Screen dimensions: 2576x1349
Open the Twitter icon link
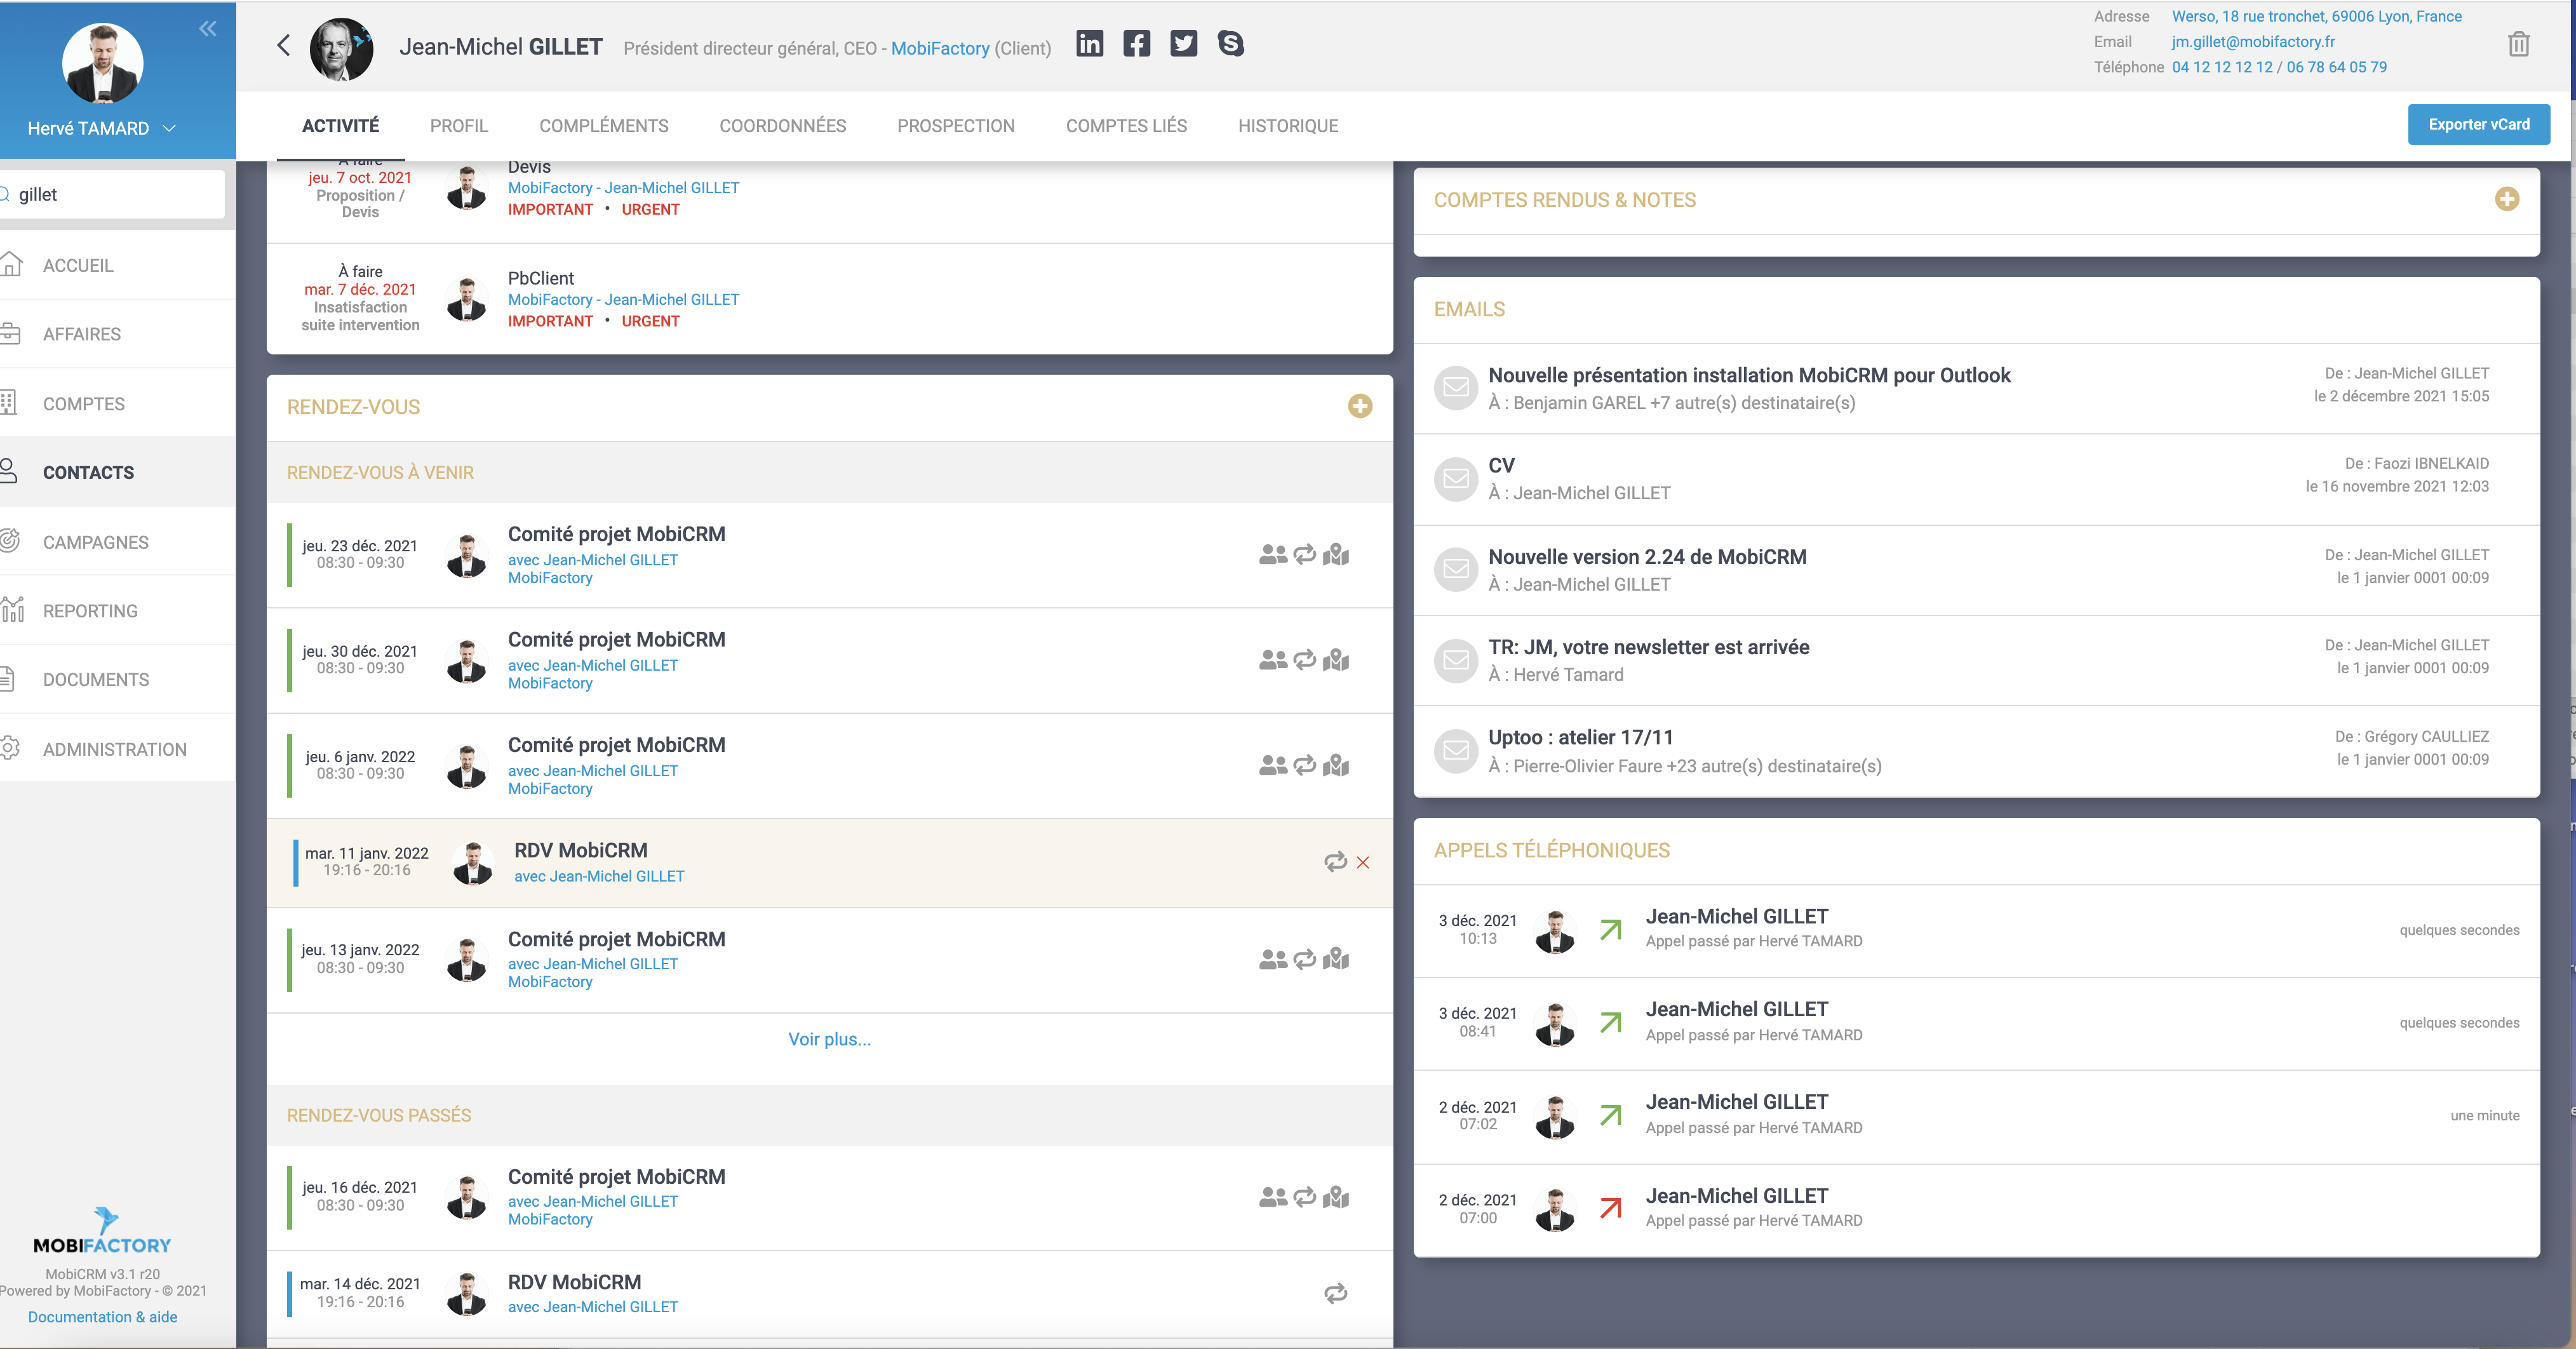[1183, 43]
